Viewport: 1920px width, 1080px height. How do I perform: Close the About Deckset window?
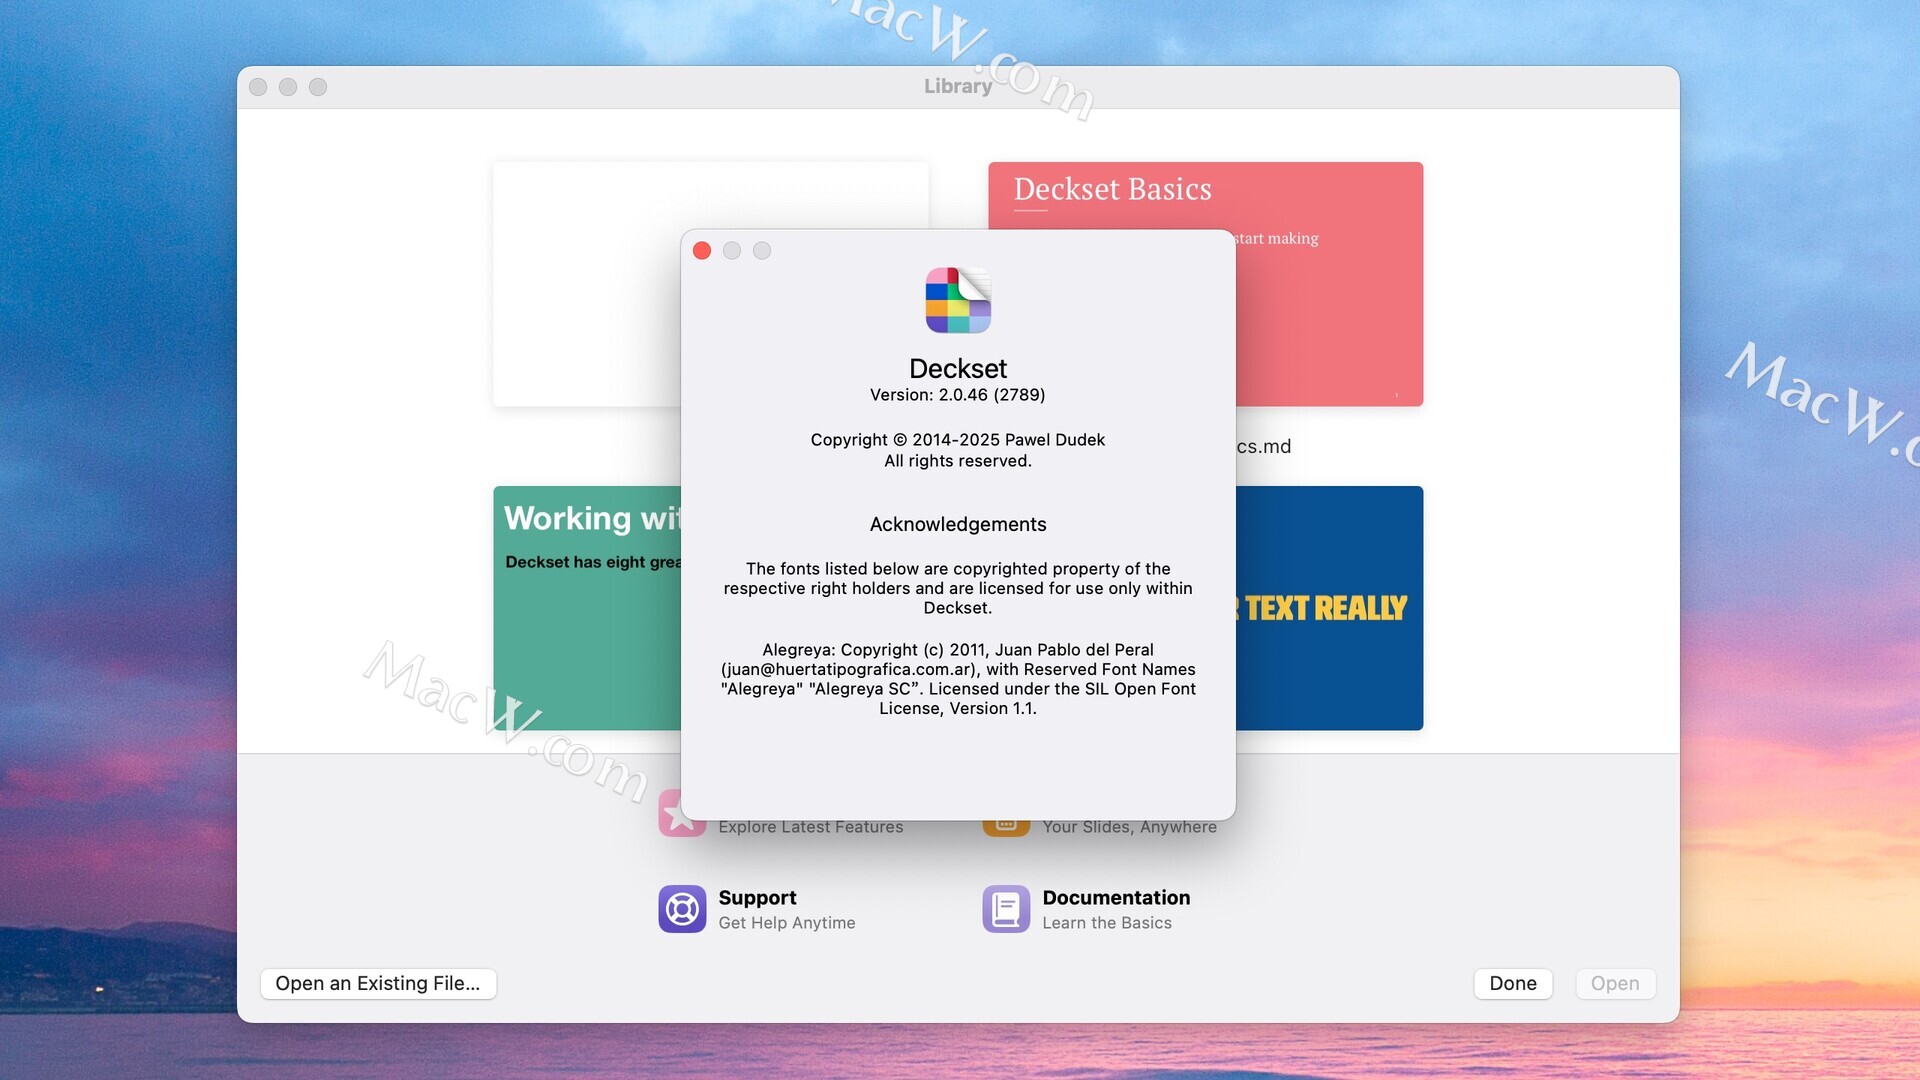[x=702, y=251]
